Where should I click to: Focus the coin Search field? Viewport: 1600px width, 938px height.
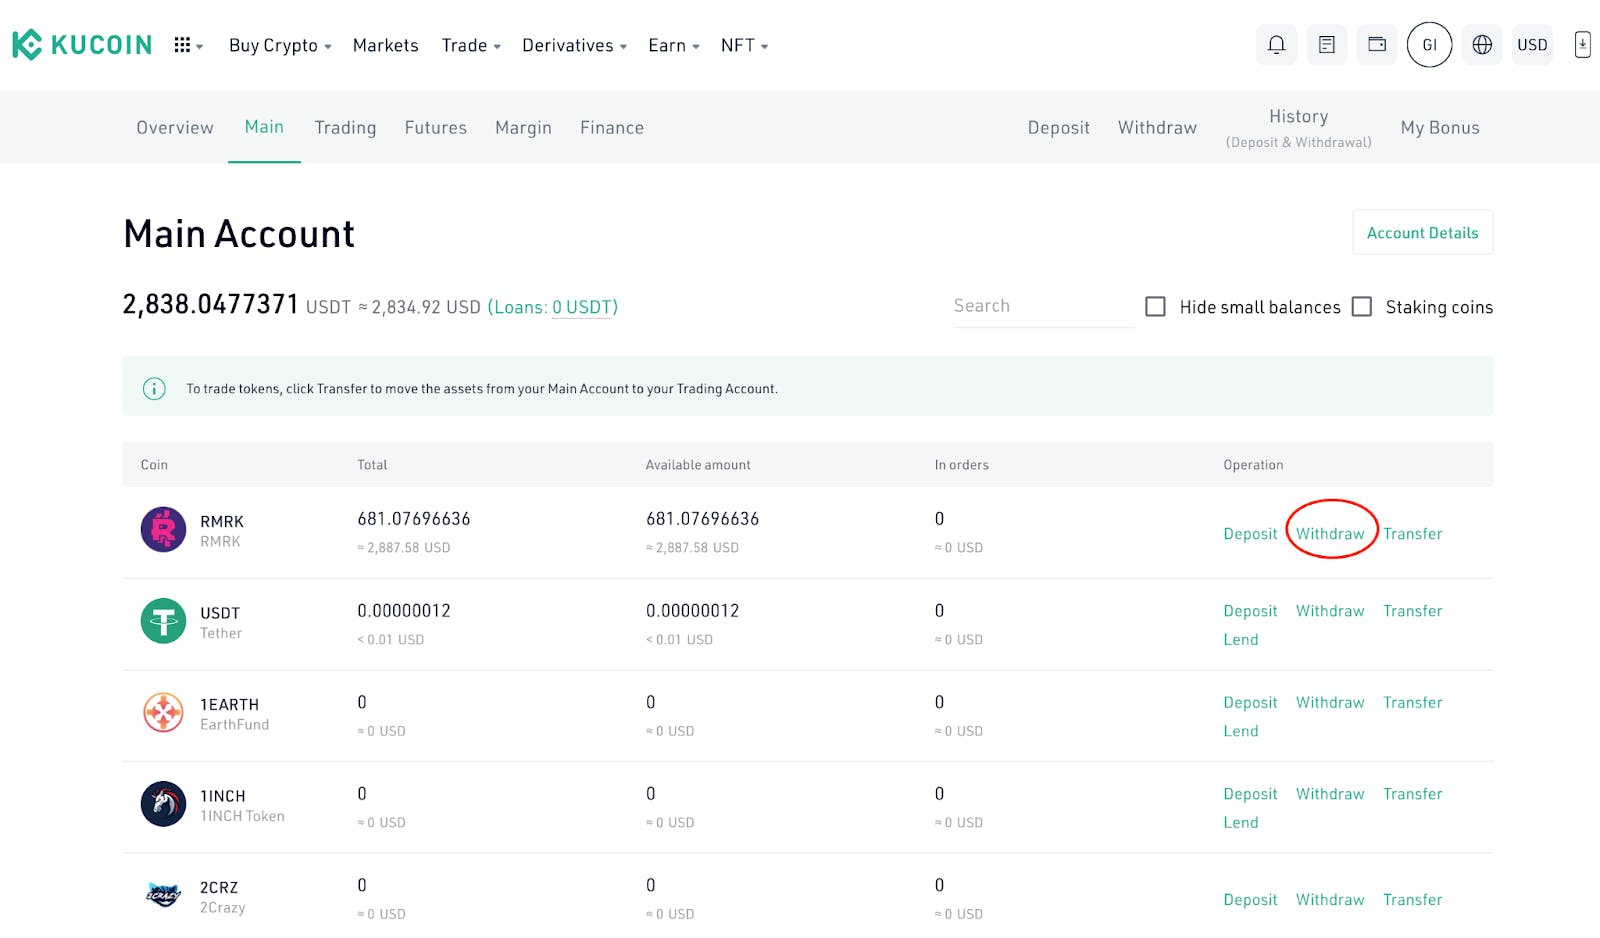tap(1043, 306)
